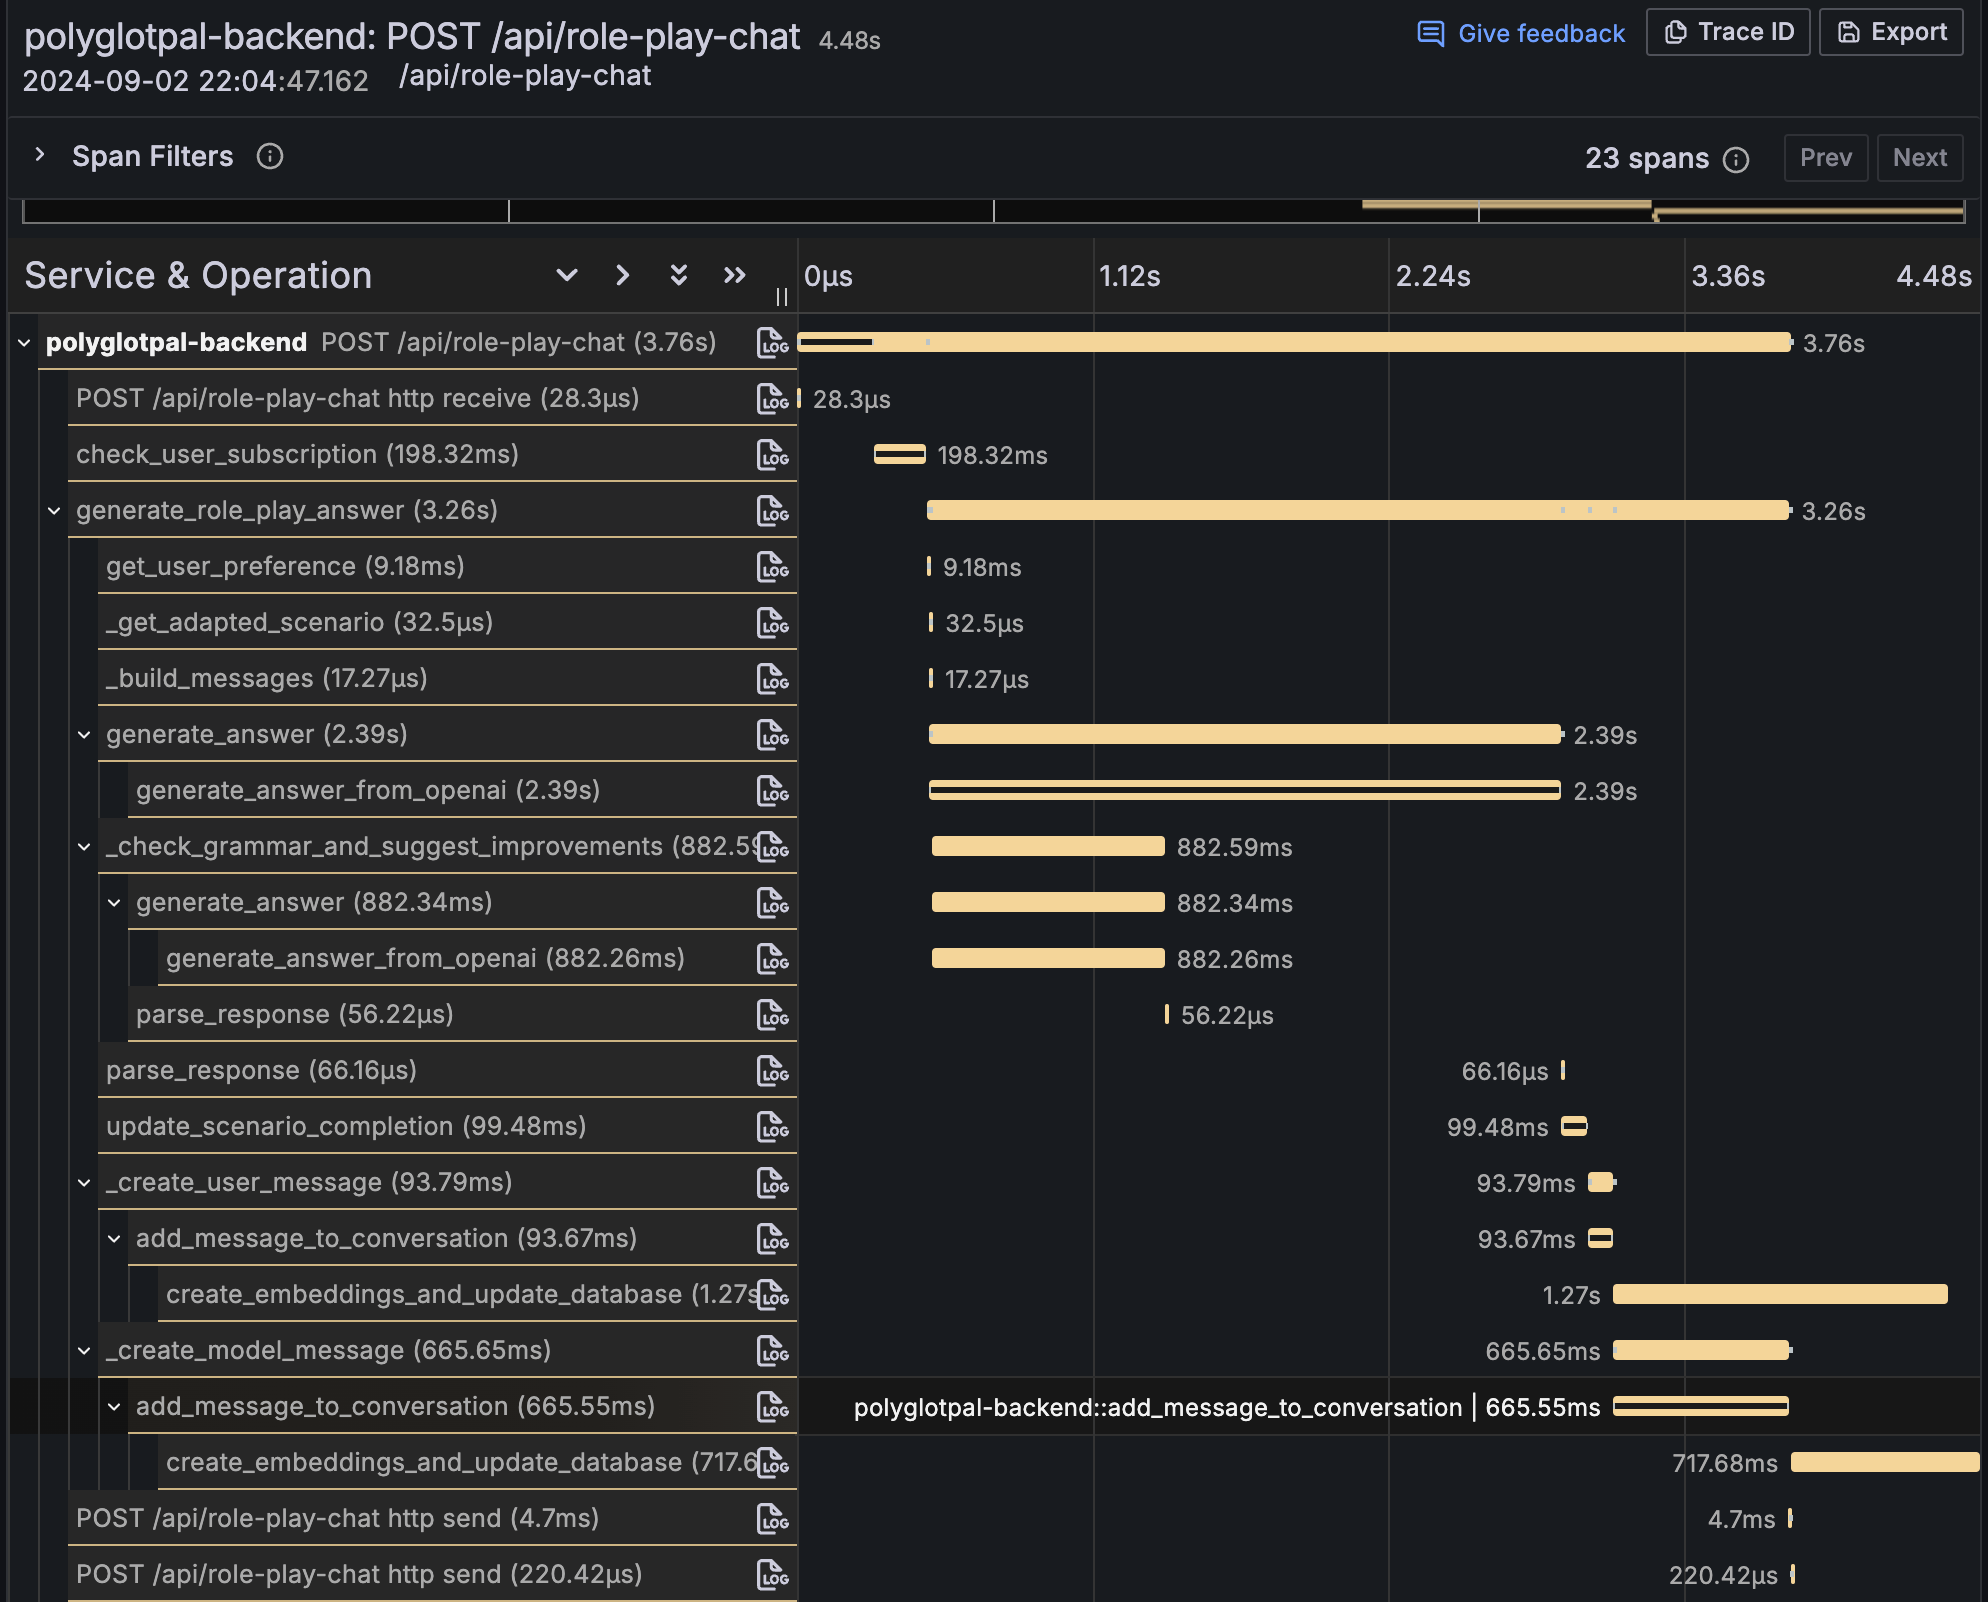Click the generate_answer_from_openai 2.39s timeline bar
Screen dimensions: 1988x1602
1244,791
